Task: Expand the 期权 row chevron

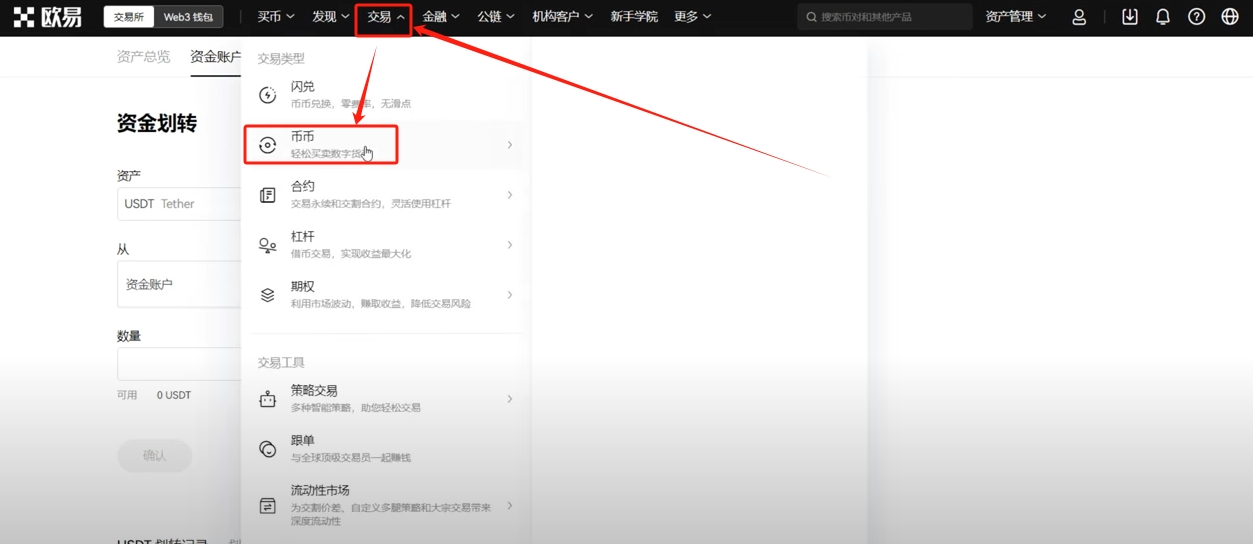Action: point(509,295)
